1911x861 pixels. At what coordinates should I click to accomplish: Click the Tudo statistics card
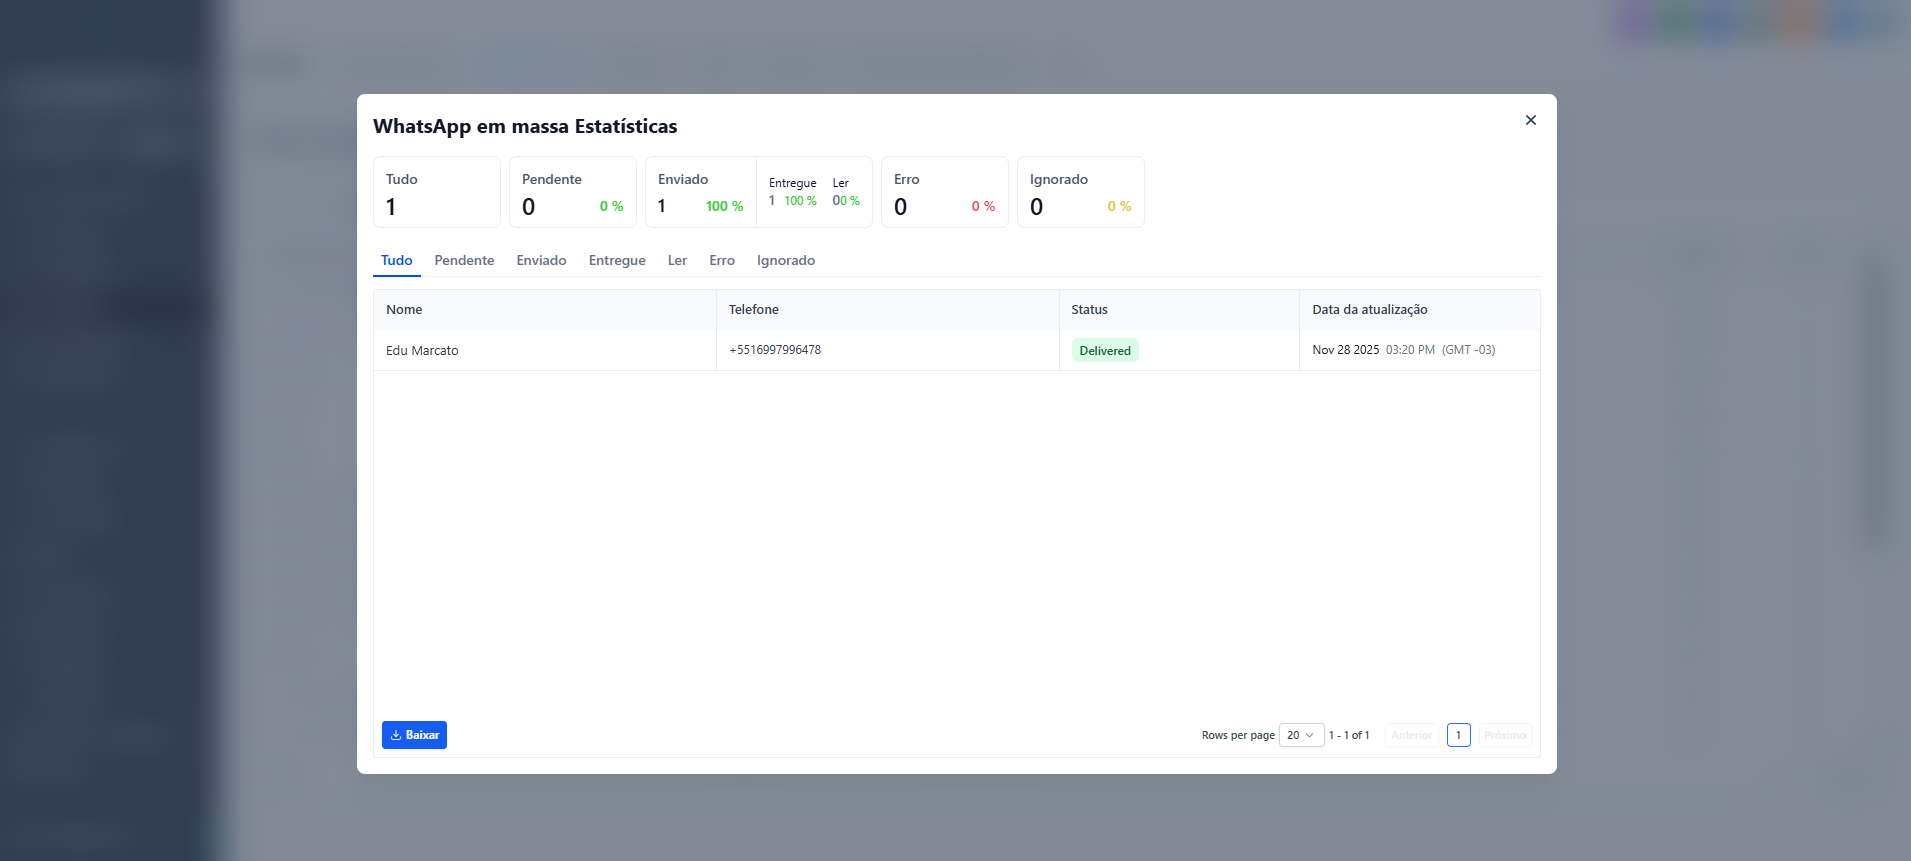437,192
